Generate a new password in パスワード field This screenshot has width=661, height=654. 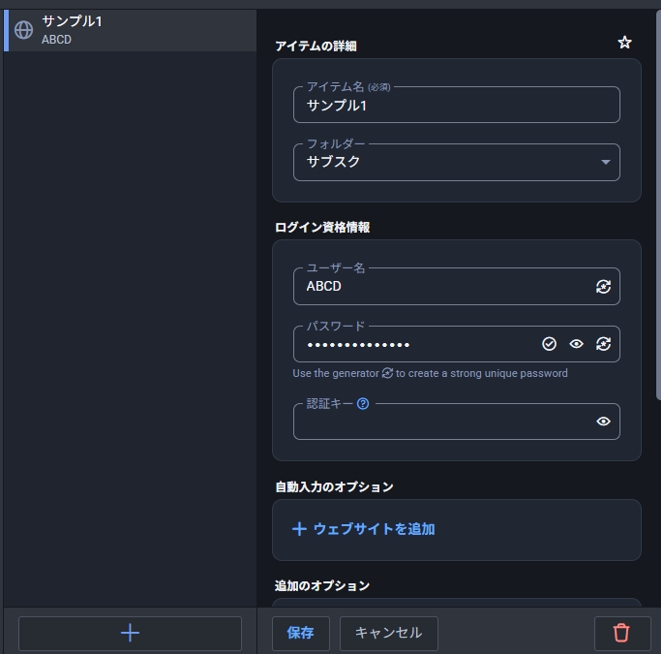[603, 344]
